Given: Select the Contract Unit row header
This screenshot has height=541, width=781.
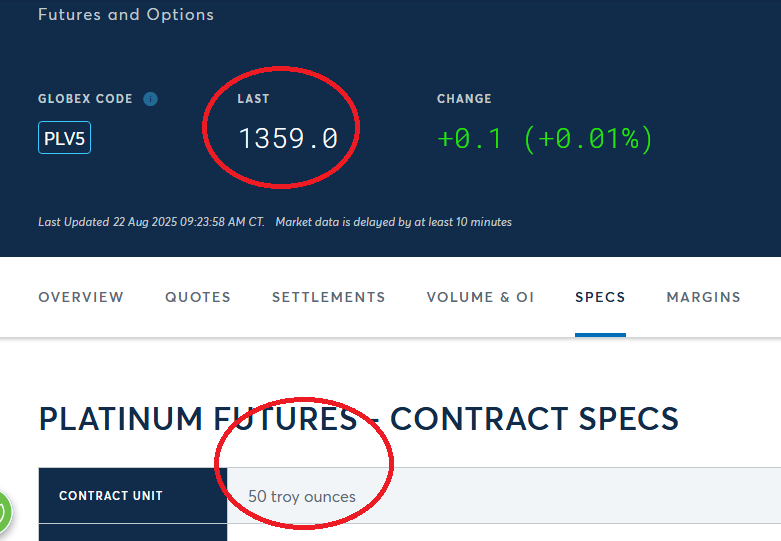Looking at the screenshot, I should click(x=111, y=496).
